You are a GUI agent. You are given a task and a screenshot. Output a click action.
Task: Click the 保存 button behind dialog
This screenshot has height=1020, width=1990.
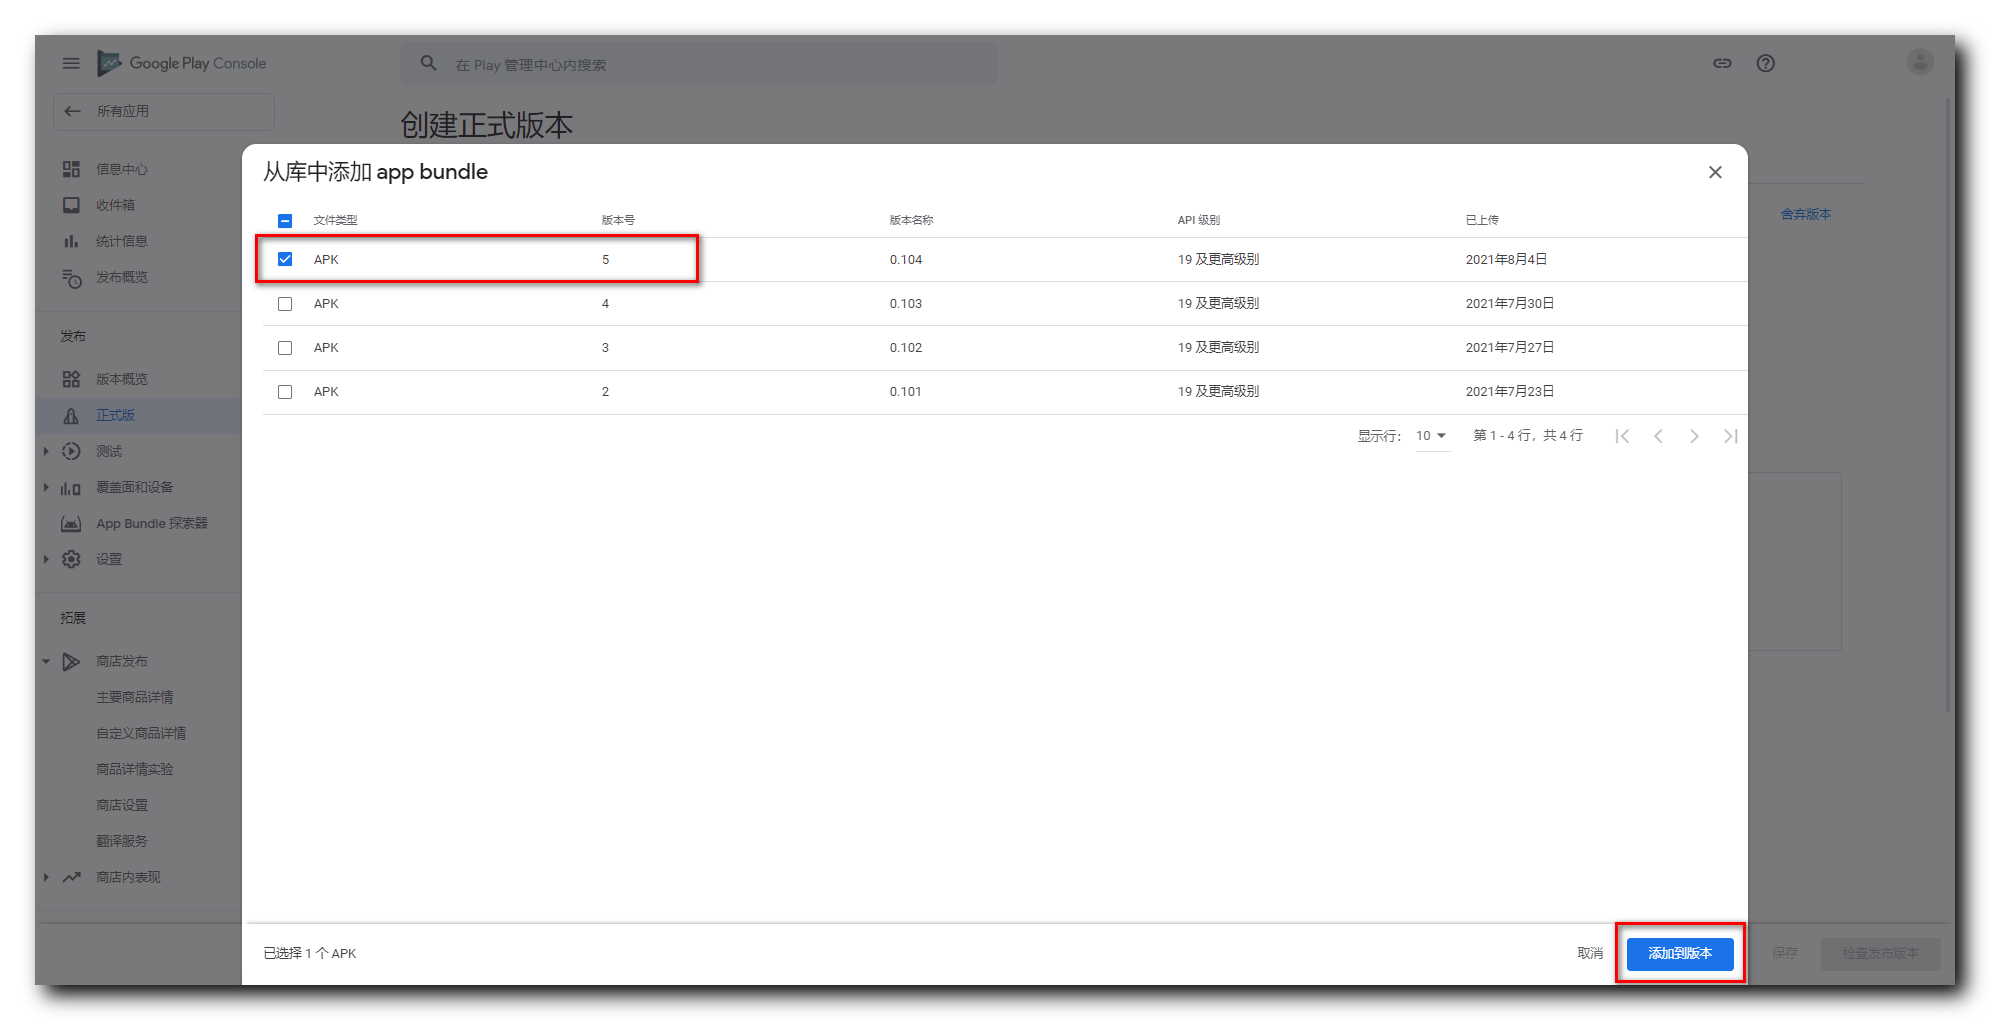pyautogui.click(x=1785, y=953)
